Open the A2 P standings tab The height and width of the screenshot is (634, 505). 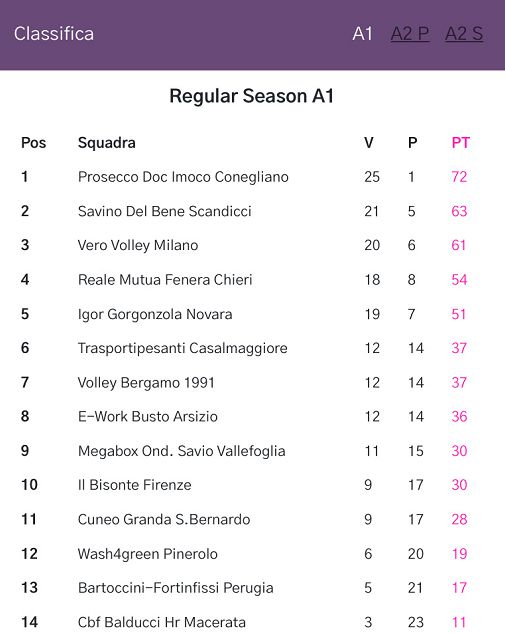(x=410, y=34)
